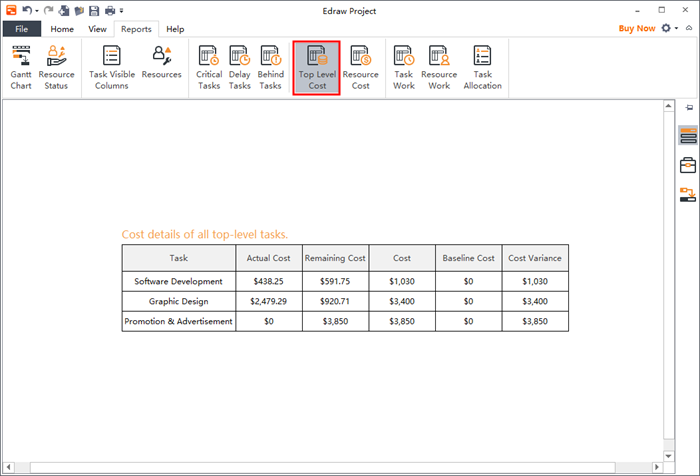Click the $591.75 remaining cost cell
Image resolution: width=700 pixels, height=476 pixels.
pyautogui.click(x=335, y=281)
